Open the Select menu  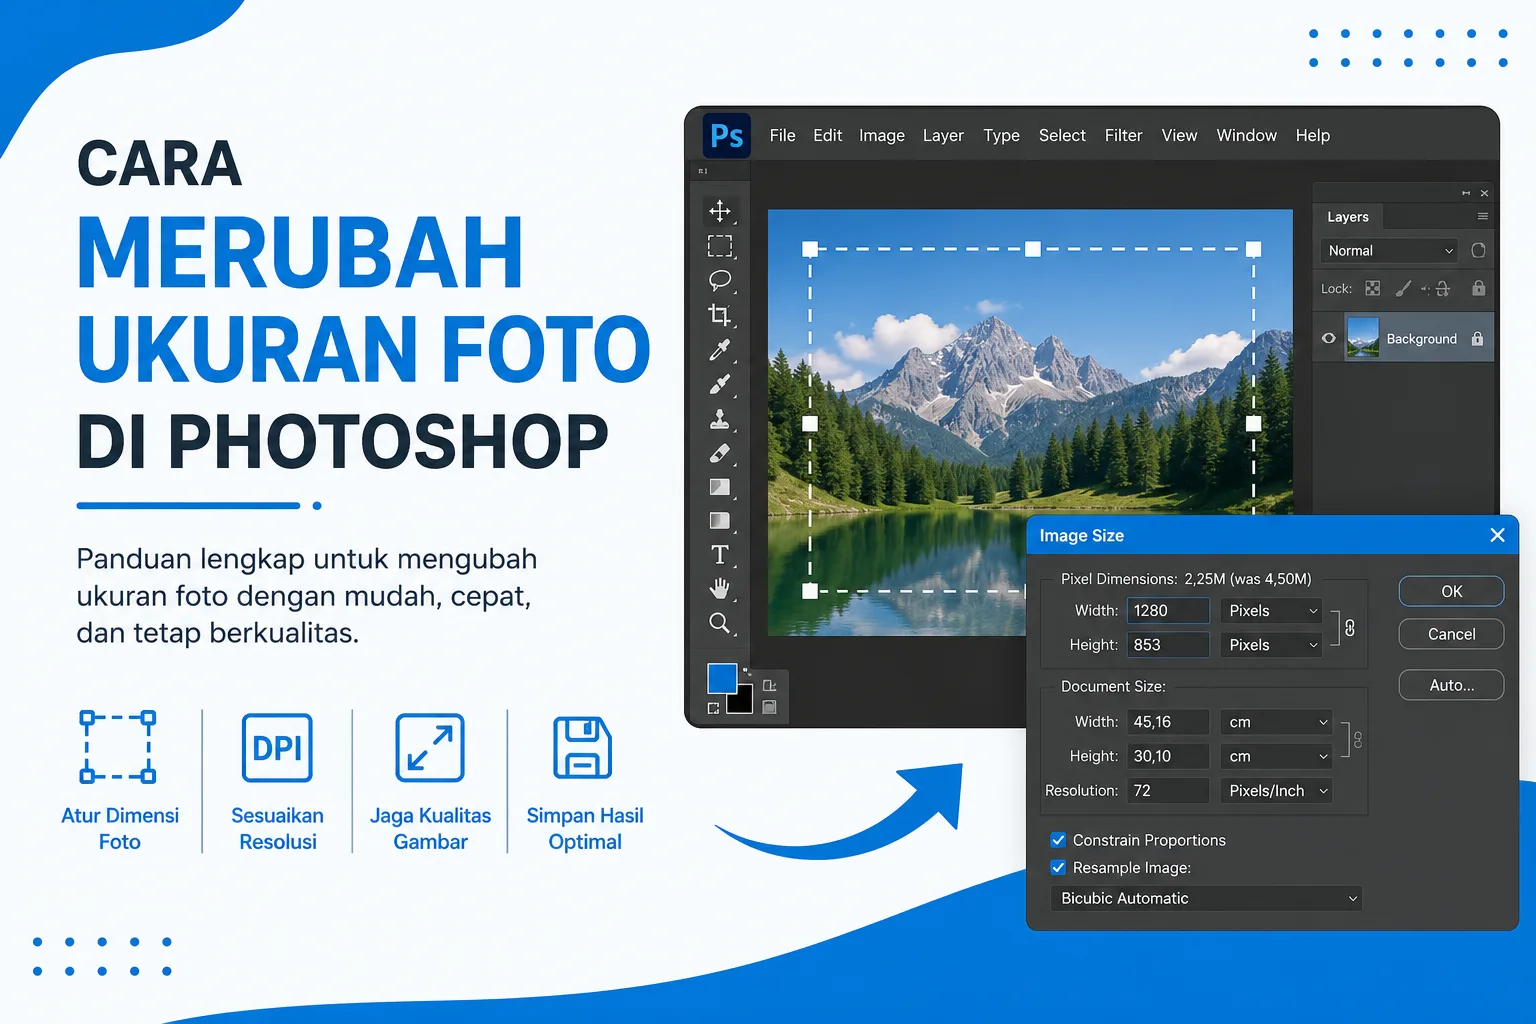1062,135
